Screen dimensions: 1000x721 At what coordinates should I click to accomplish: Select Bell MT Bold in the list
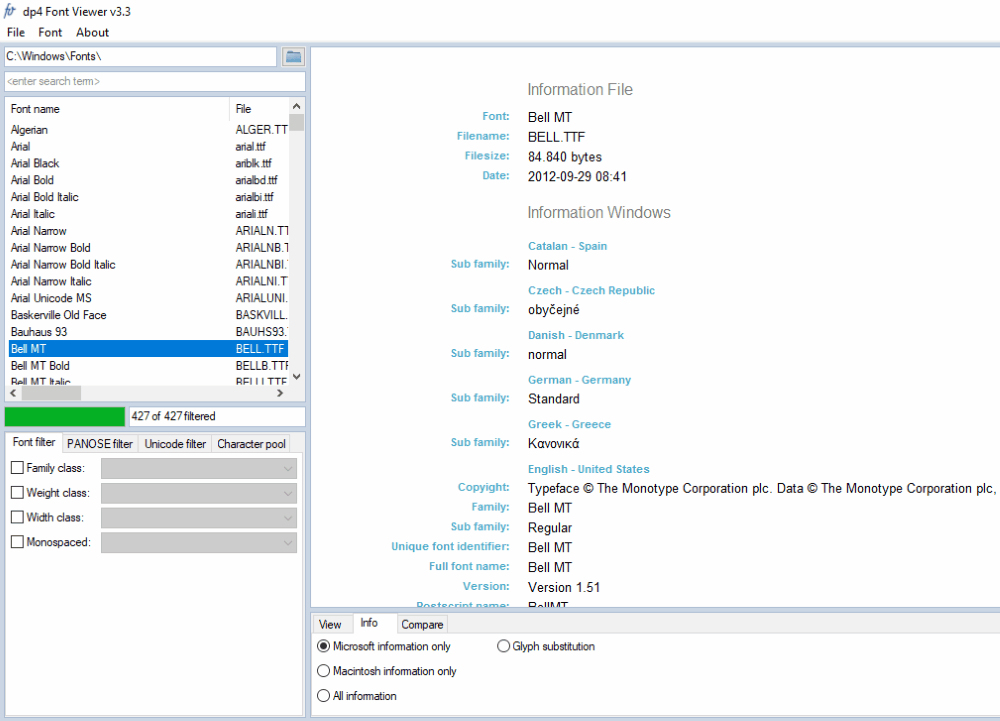148,366
